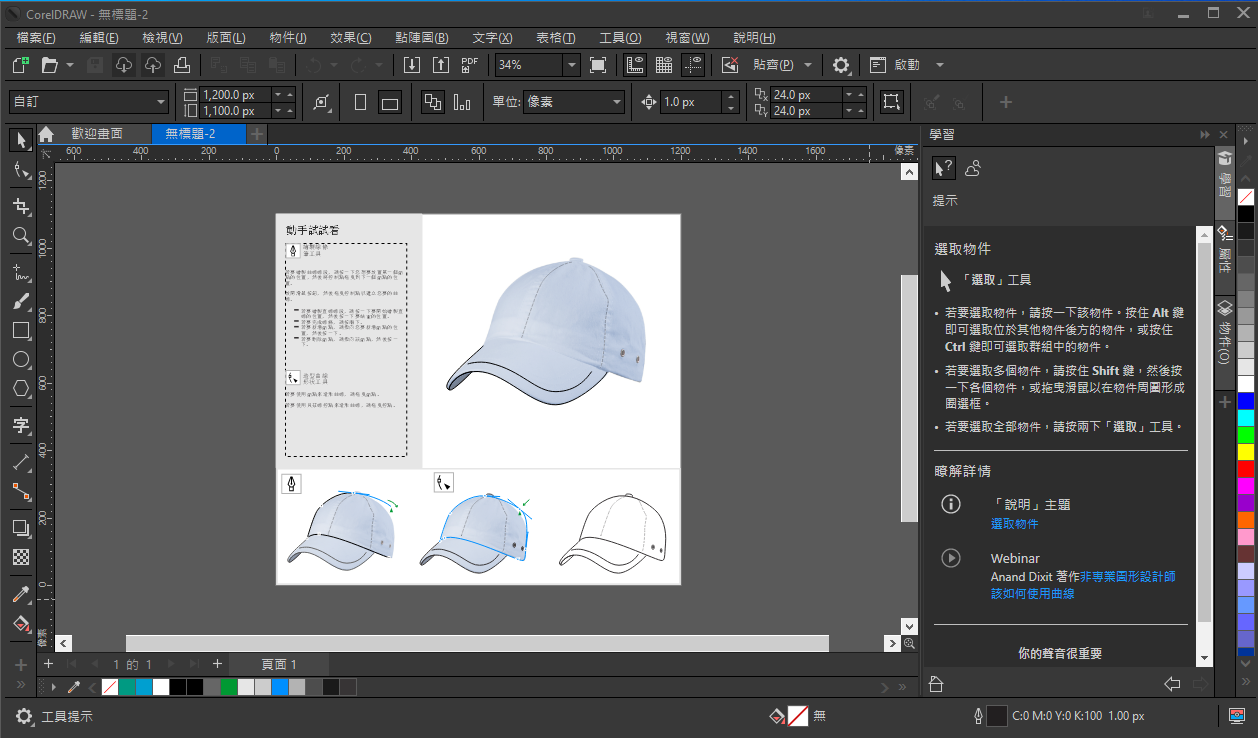Select the Drop Shadow tool

pos(21,527)
